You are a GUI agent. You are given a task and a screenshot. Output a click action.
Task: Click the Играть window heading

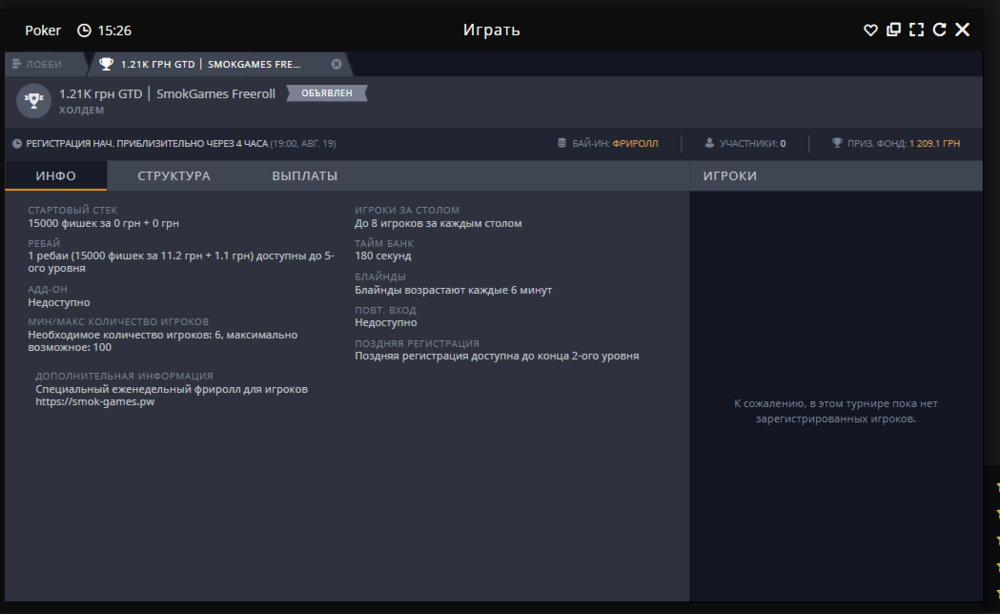click(x=492, y=30)
